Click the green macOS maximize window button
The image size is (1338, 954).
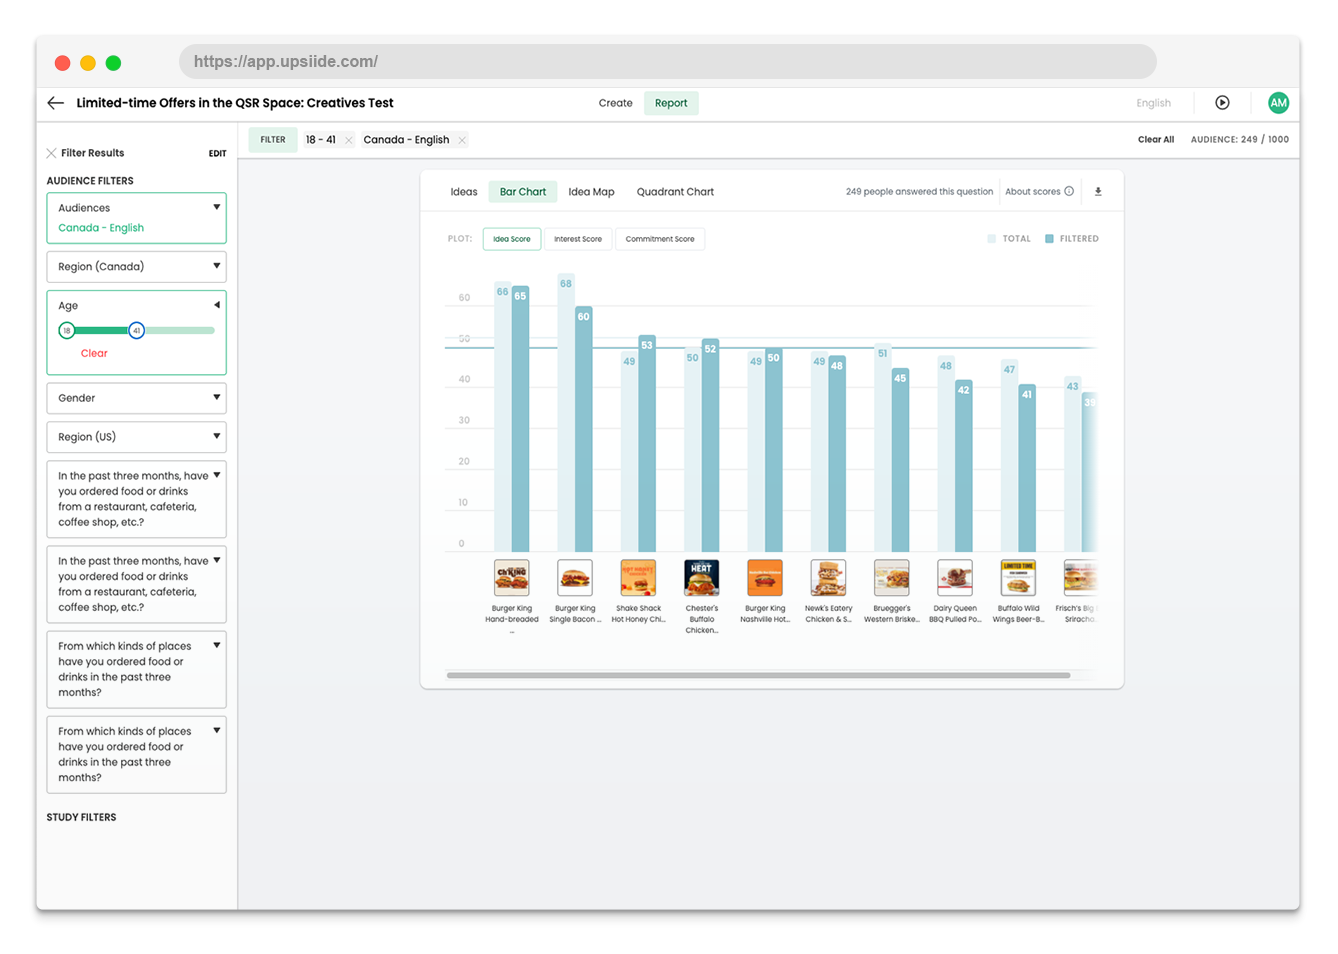click(x=113, y=63)
